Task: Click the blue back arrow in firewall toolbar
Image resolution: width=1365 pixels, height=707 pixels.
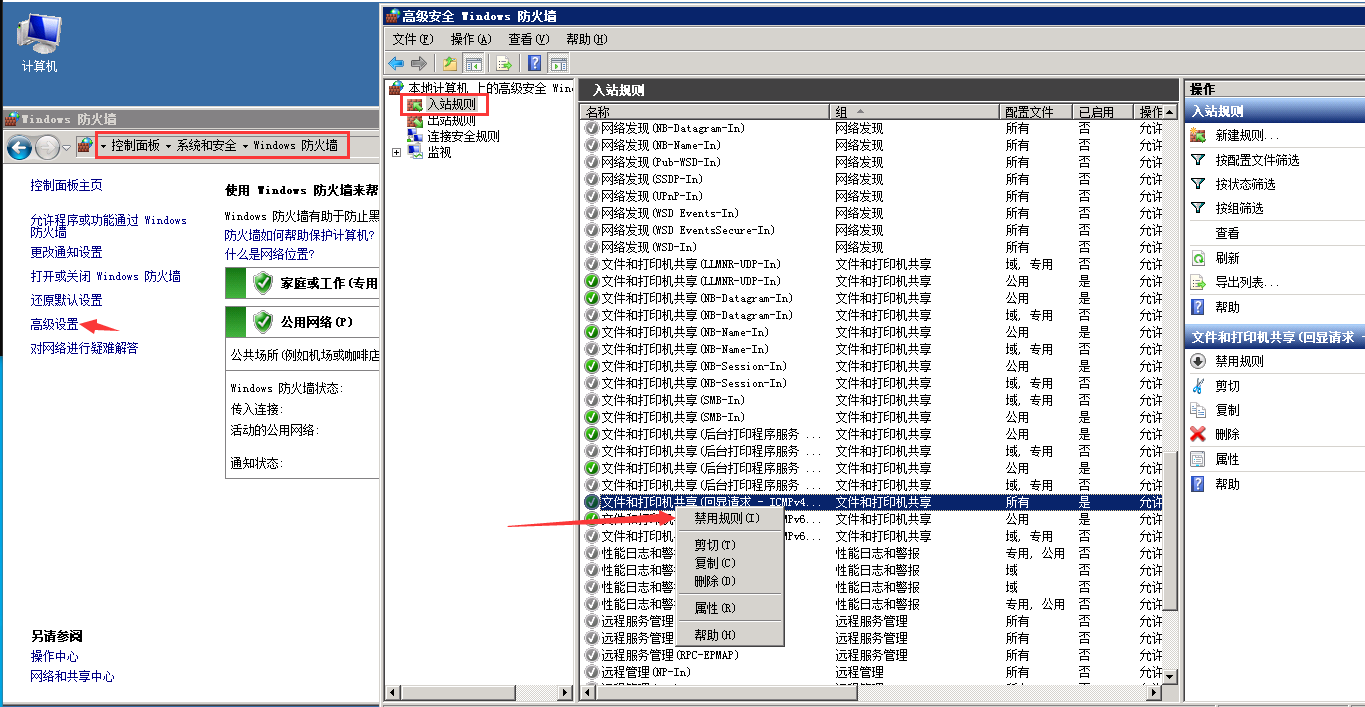Action: [396, 63]
